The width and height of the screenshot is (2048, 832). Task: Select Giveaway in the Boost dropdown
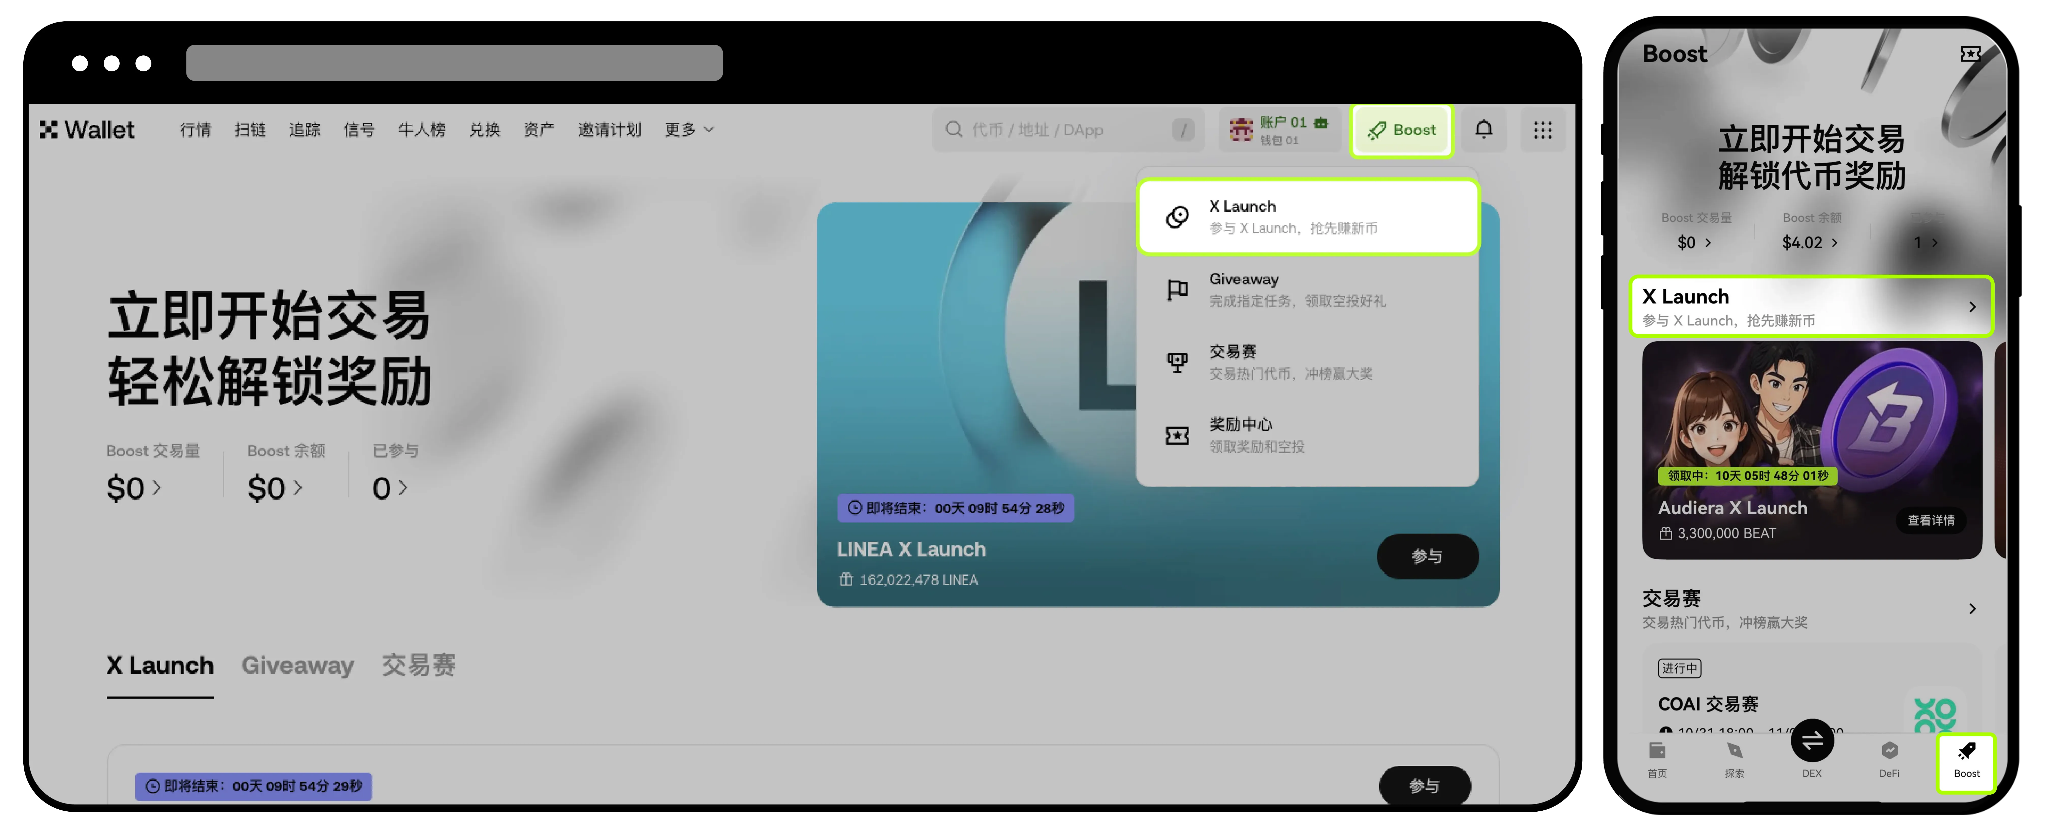click(x=1308, y=289)
